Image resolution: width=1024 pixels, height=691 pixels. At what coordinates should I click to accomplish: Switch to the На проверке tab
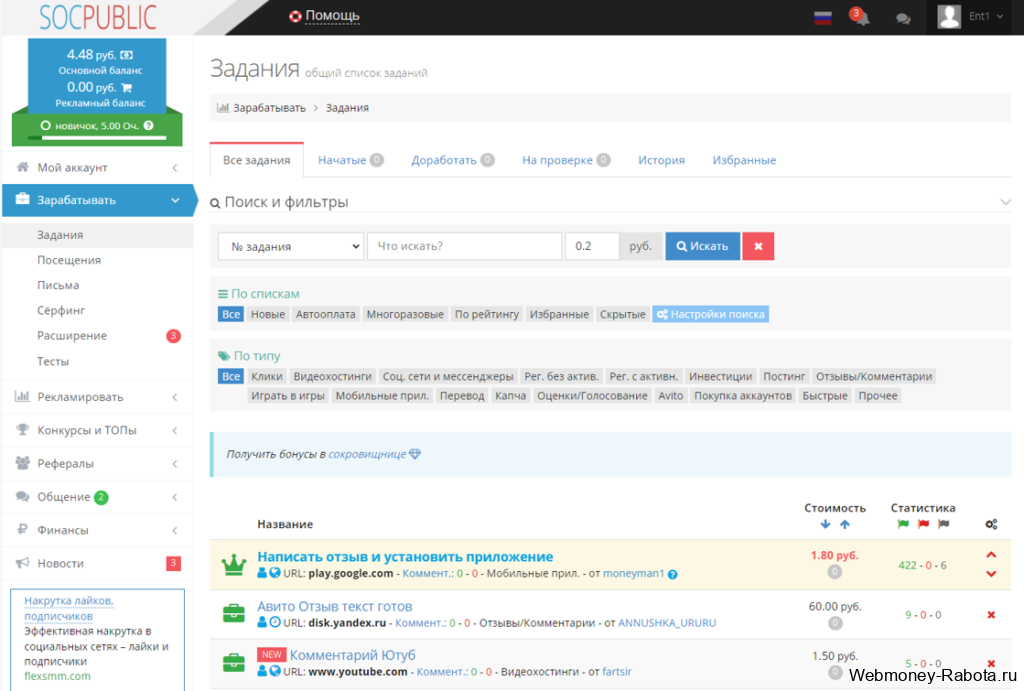click(566, 160)
